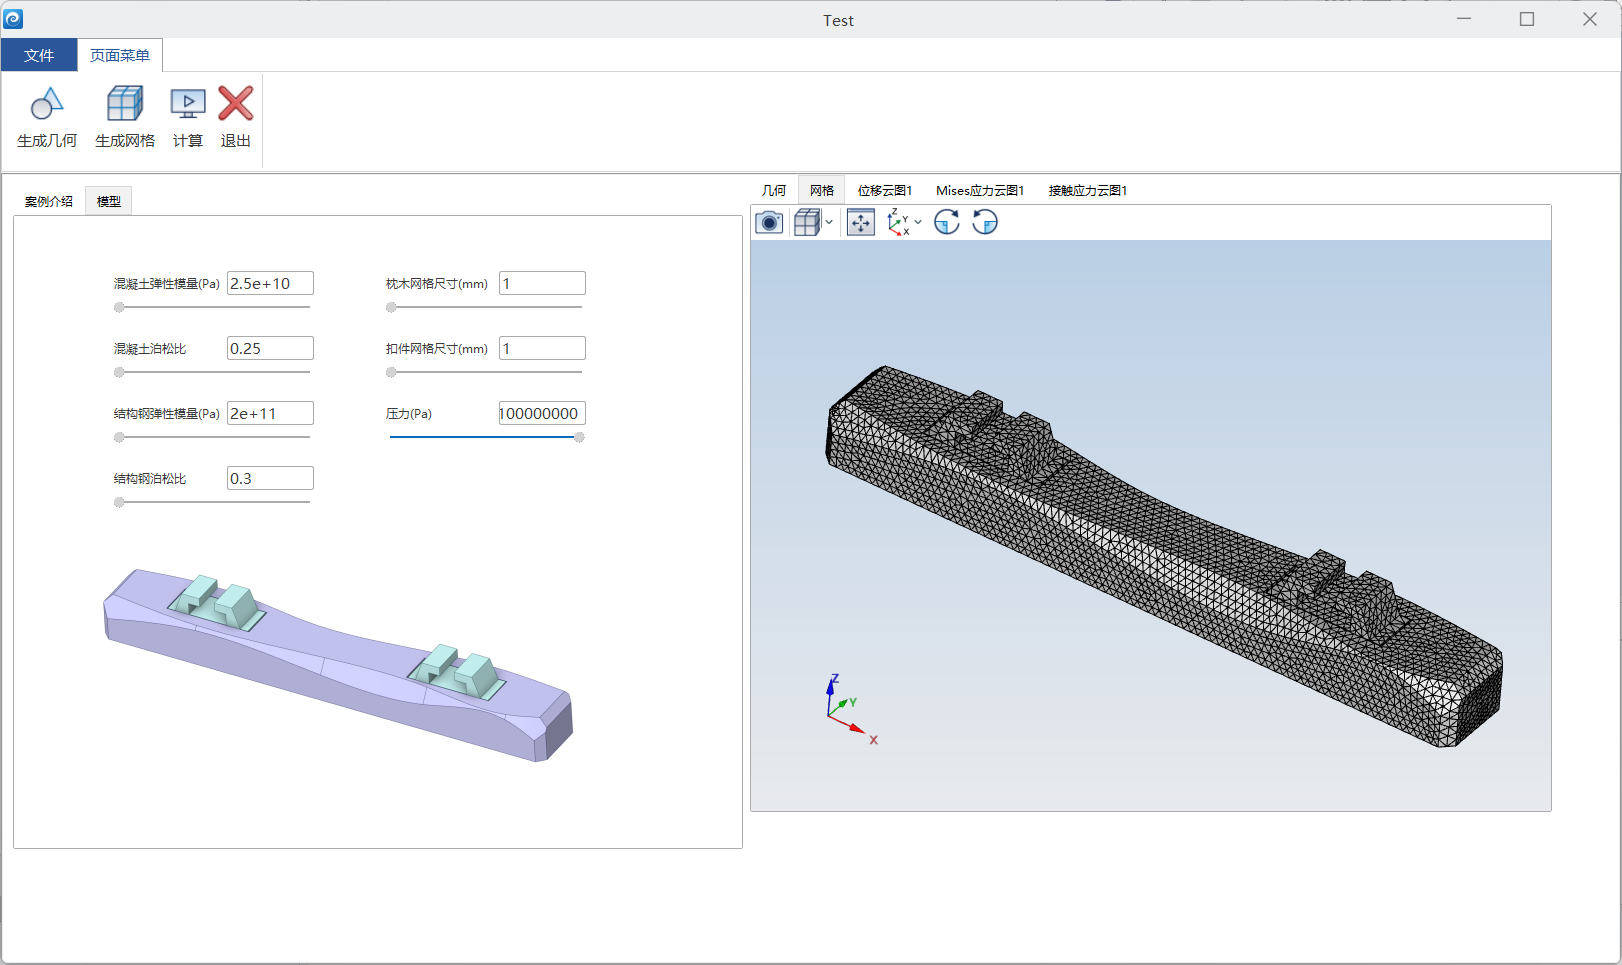Open the axis orientation dropdown arrow

[x=918, y=222]
